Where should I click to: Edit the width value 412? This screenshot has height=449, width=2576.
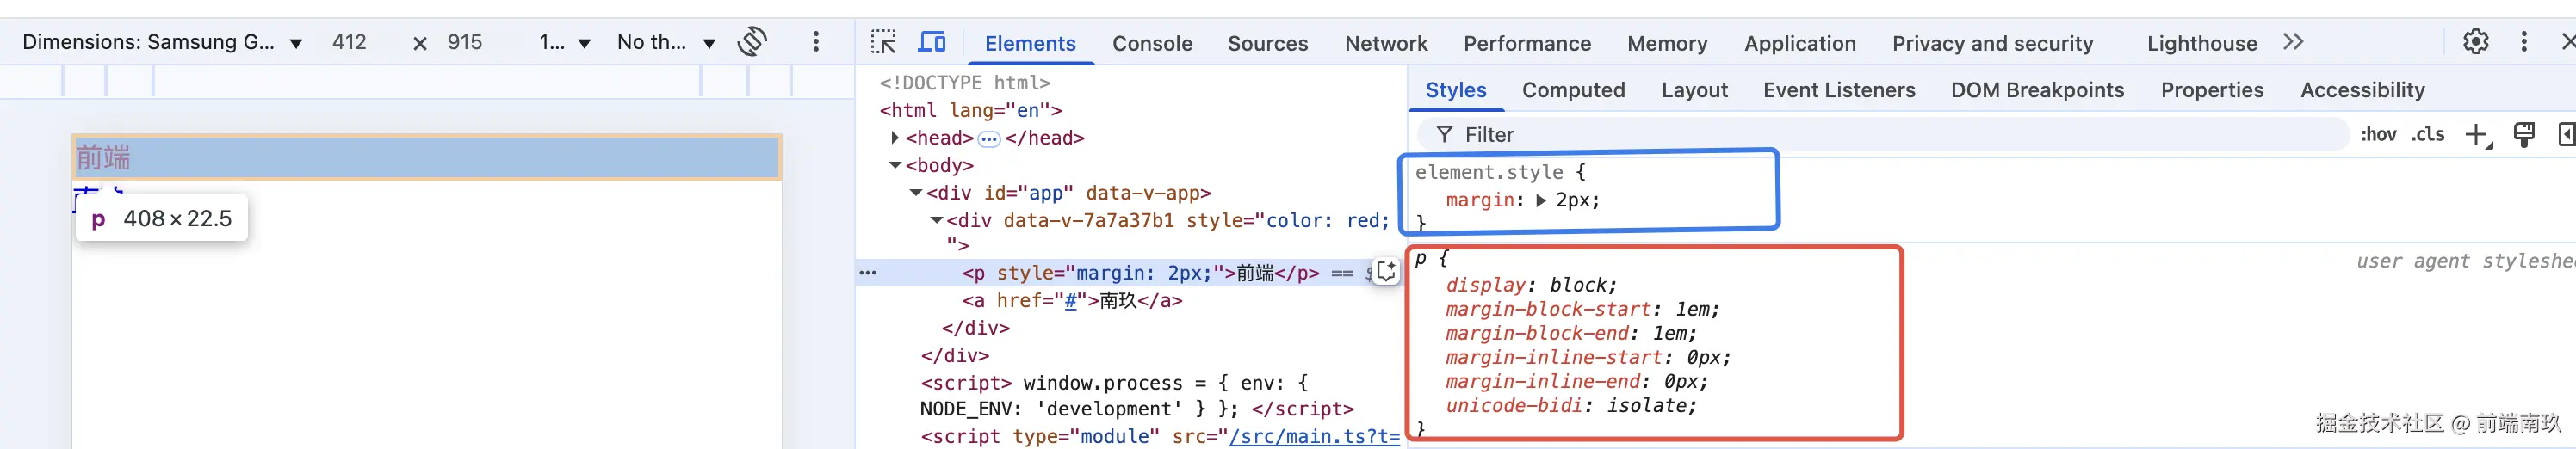coord(349,42)
